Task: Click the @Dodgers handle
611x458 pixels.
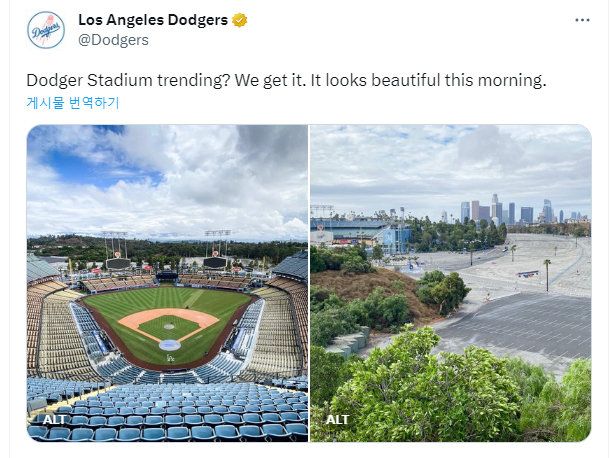Action: (113, 40)
